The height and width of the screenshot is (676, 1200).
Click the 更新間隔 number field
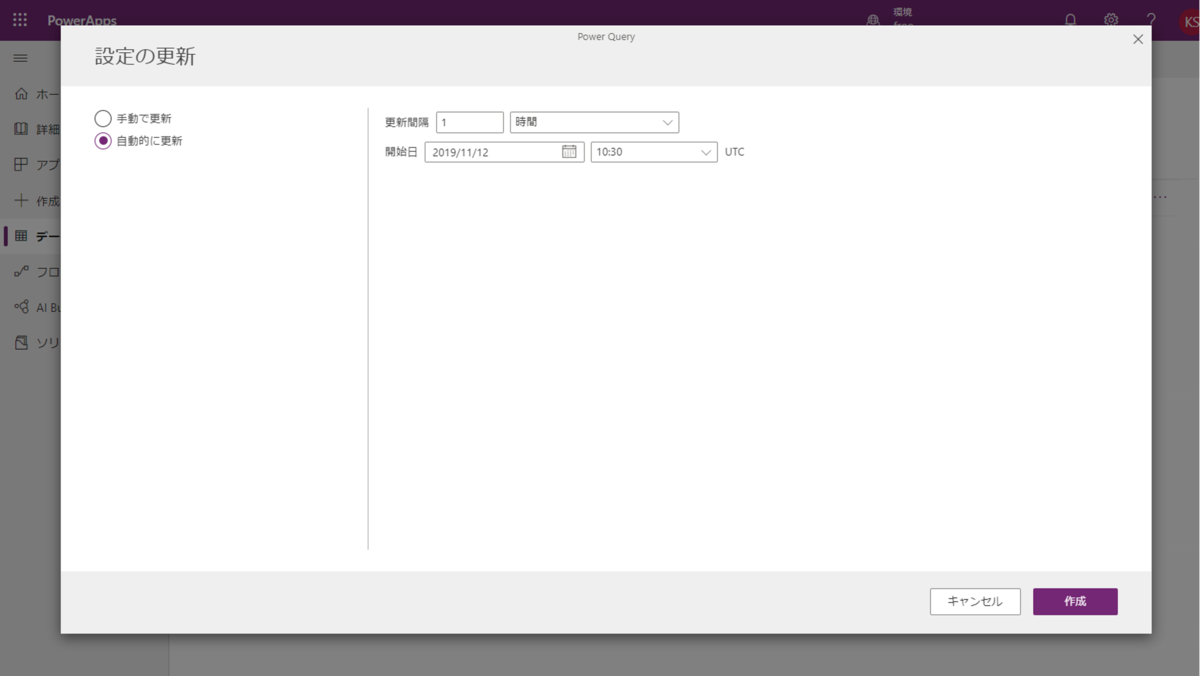pyautogui.click(x=470, y=122)
